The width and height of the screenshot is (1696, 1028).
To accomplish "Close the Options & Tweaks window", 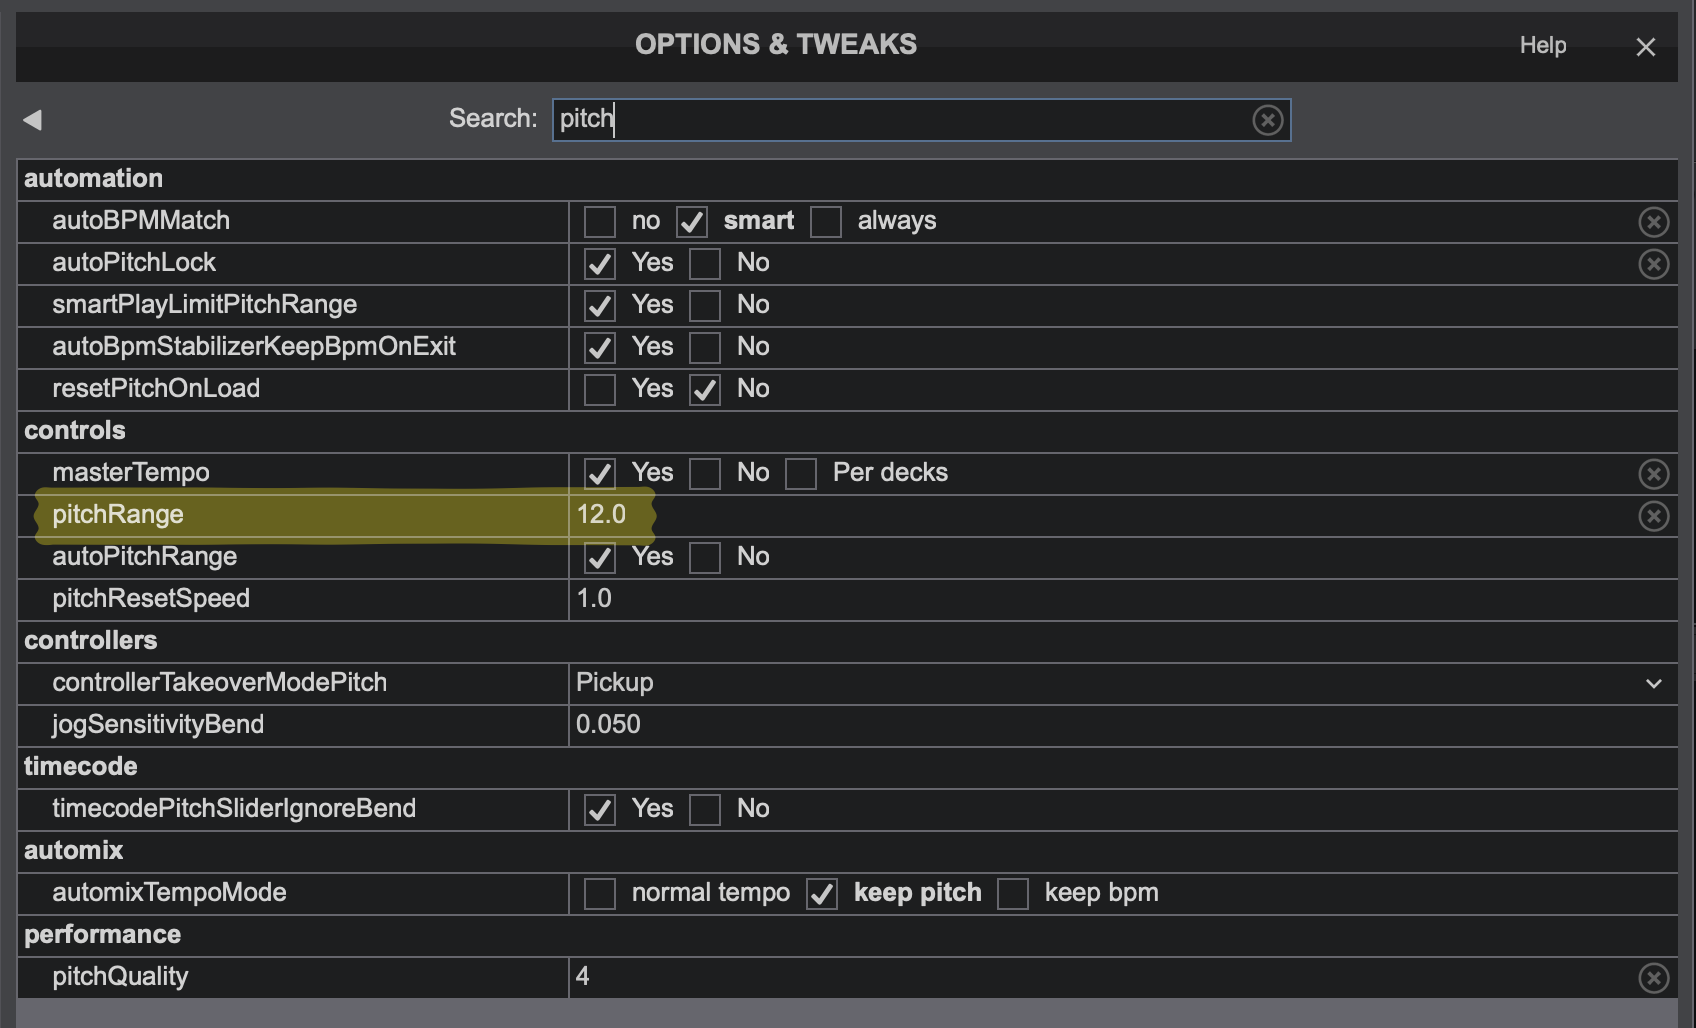I will coord(1645,47).
